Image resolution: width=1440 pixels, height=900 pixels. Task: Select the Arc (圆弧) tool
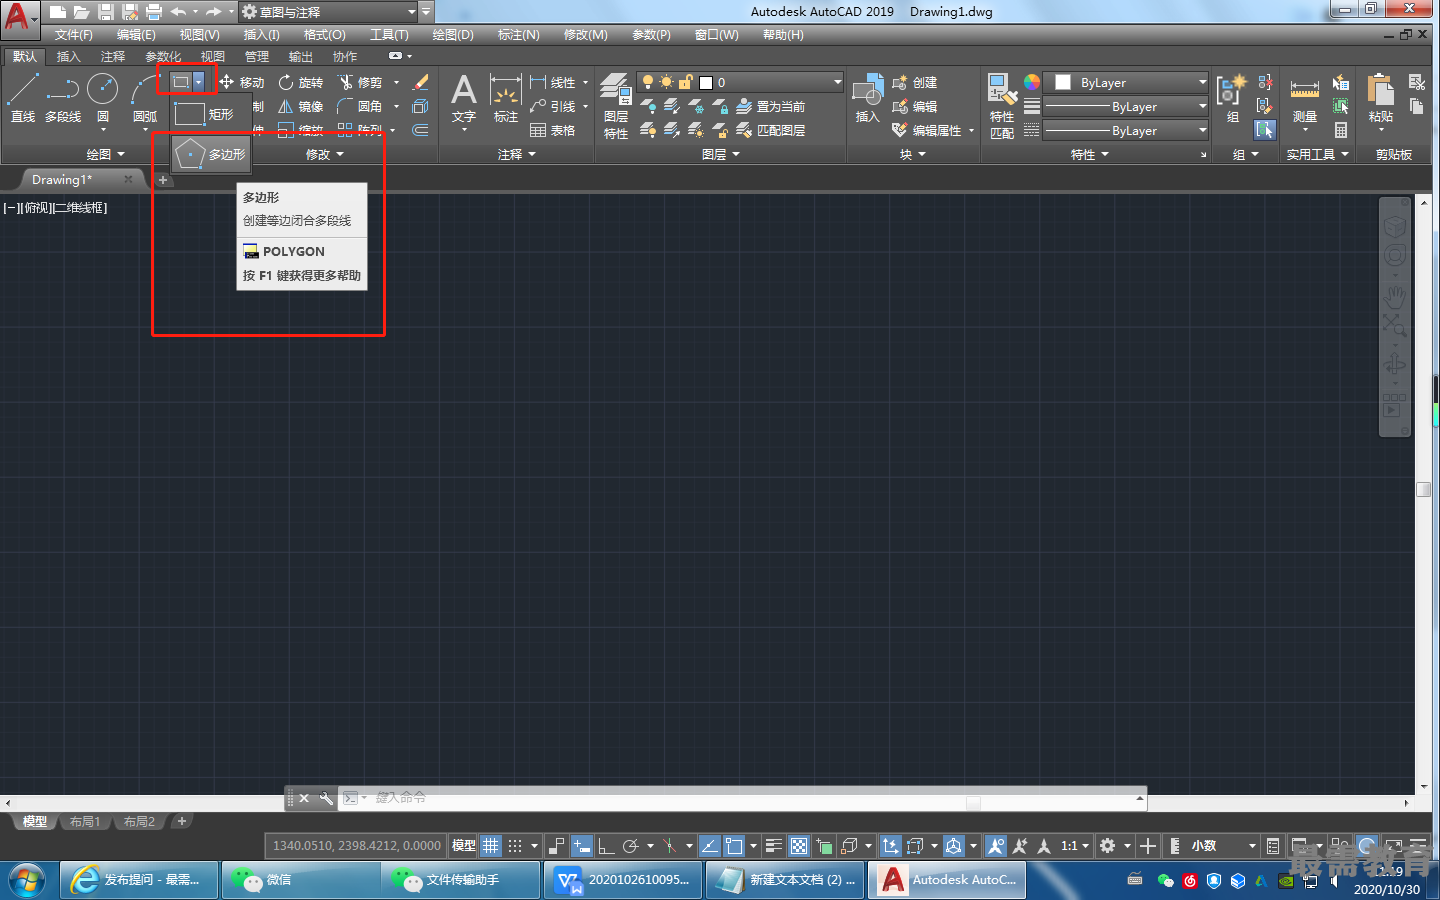[x=145, y=97]
